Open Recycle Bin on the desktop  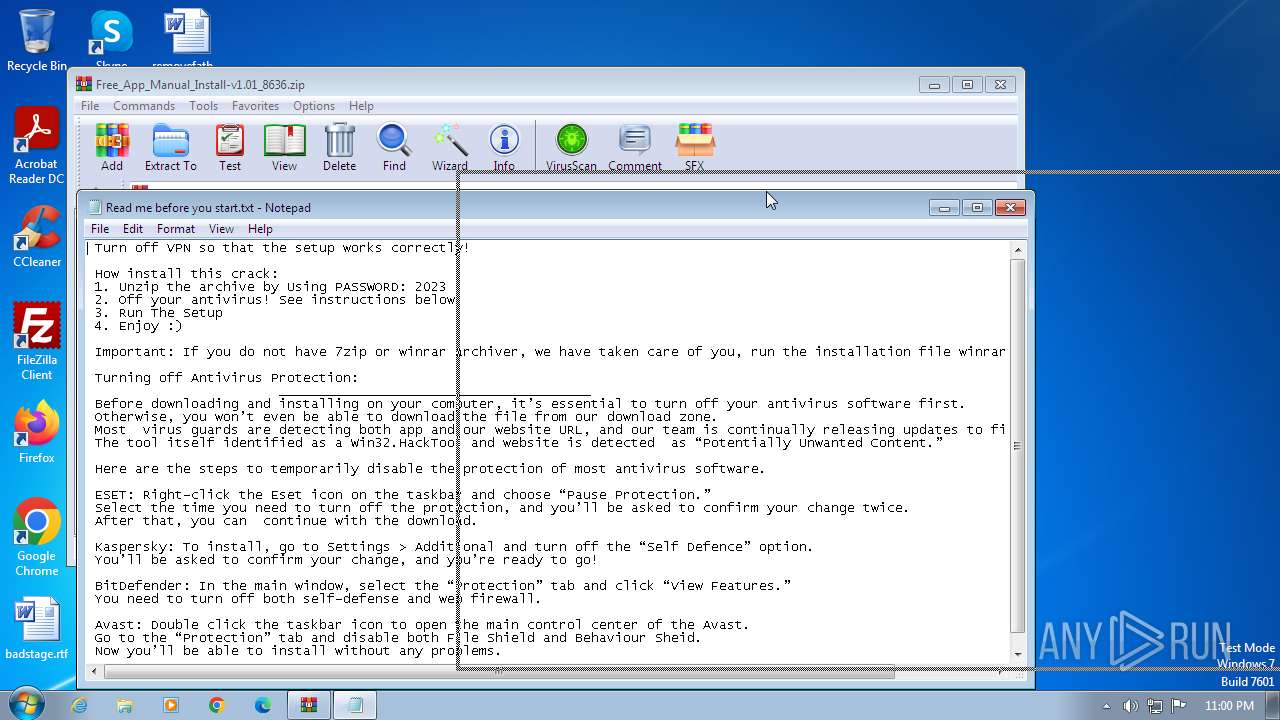pyautogui.click(x=37, y=40)
